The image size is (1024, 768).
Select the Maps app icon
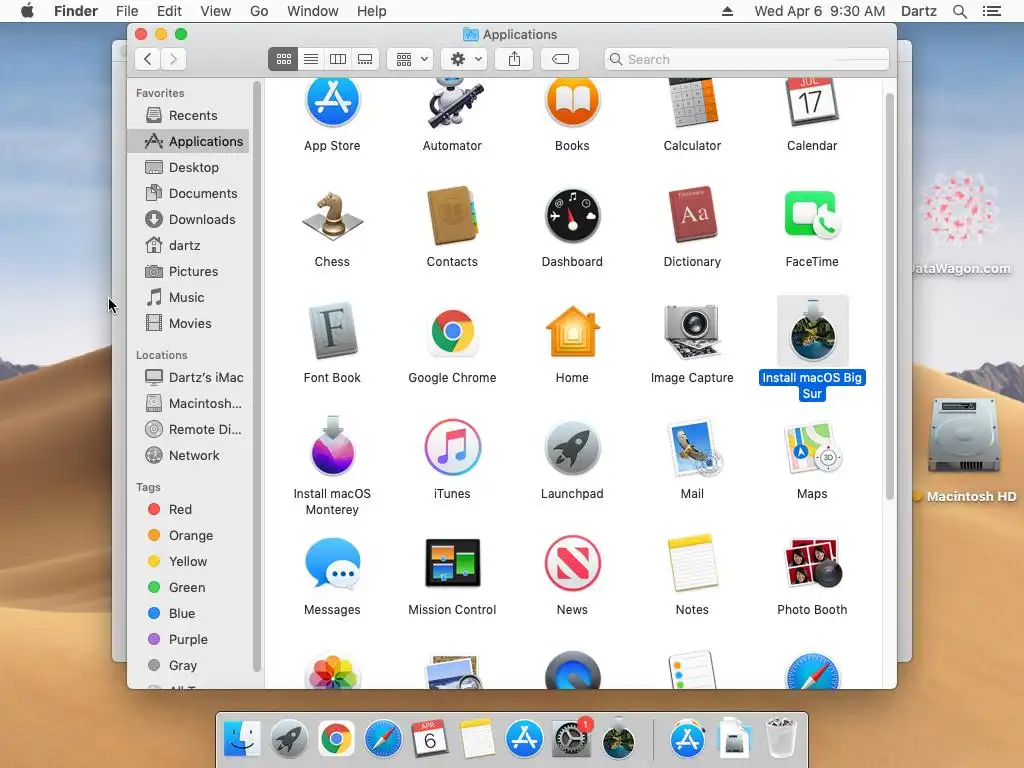[812, 447]
